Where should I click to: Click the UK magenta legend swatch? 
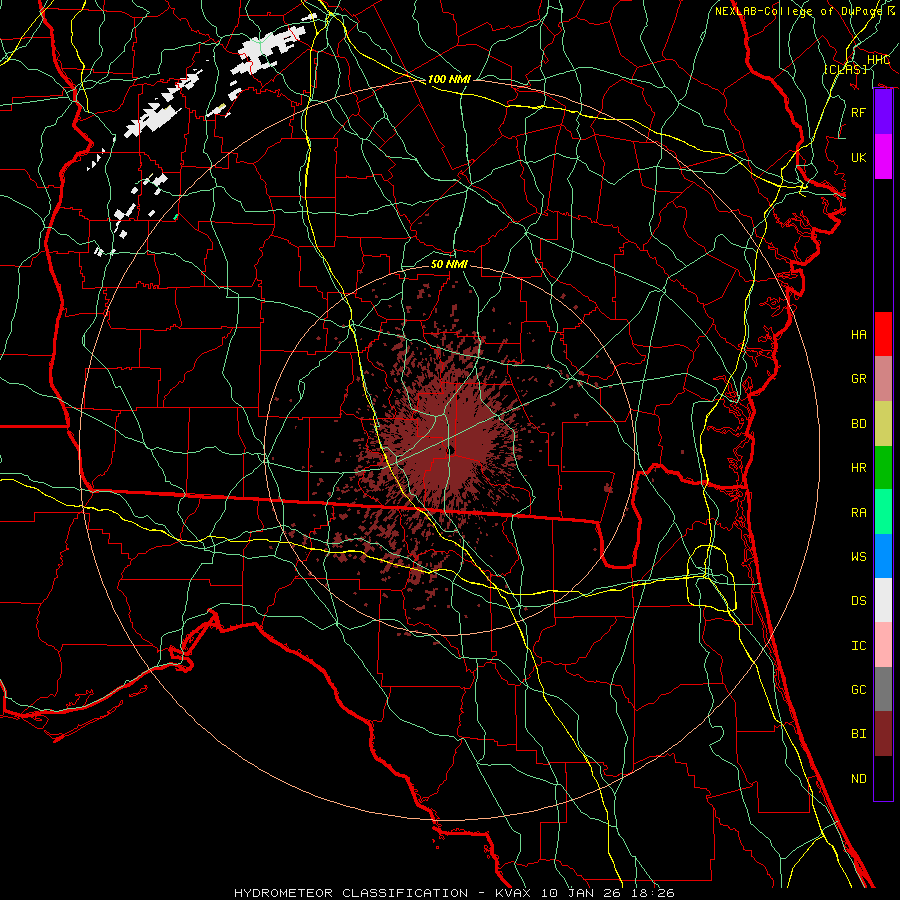883,157
